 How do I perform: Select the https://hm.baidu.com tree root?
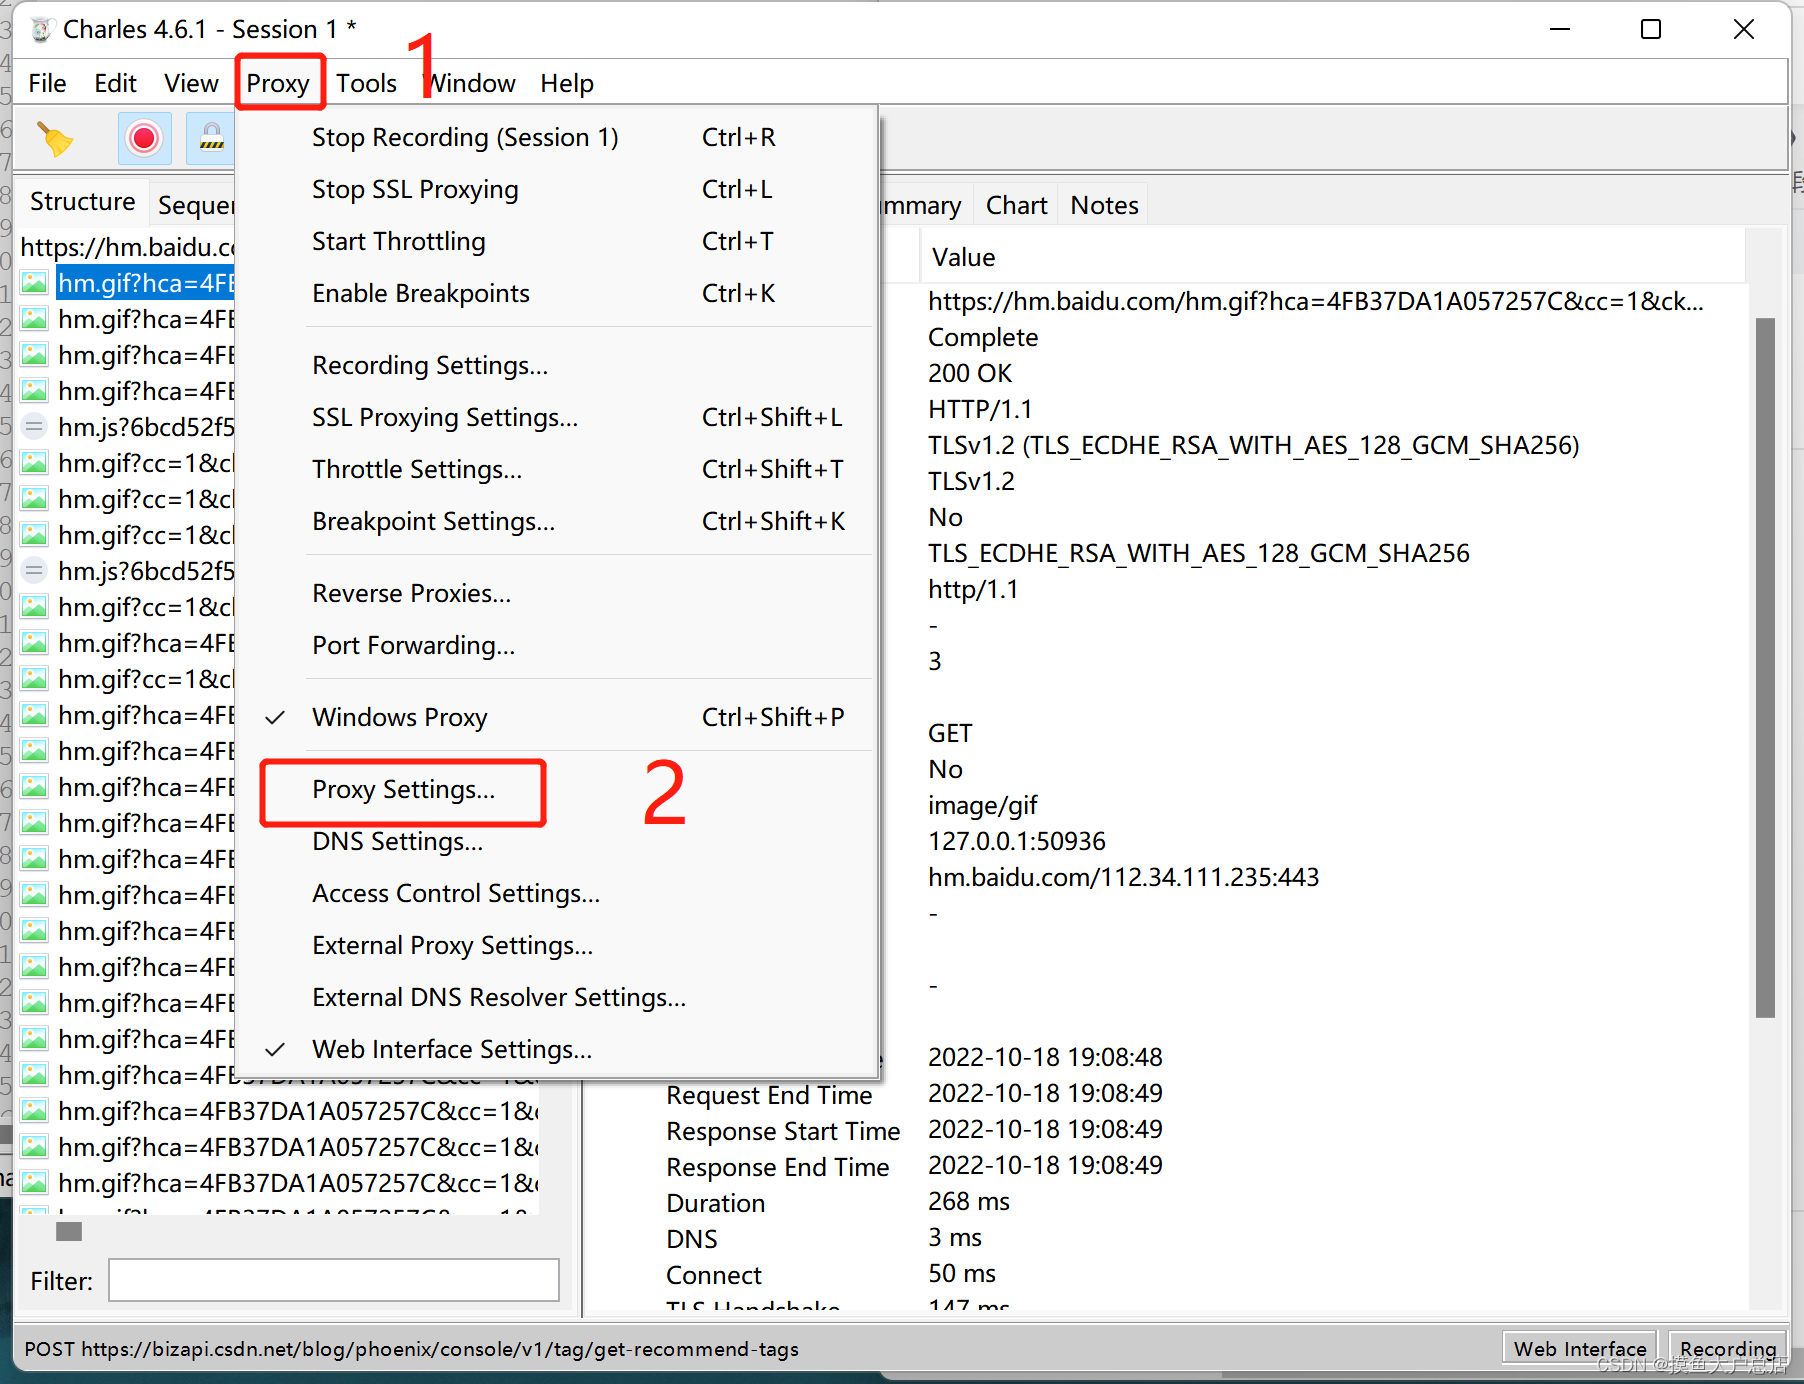pyautogui.click(x=128, y=247)
